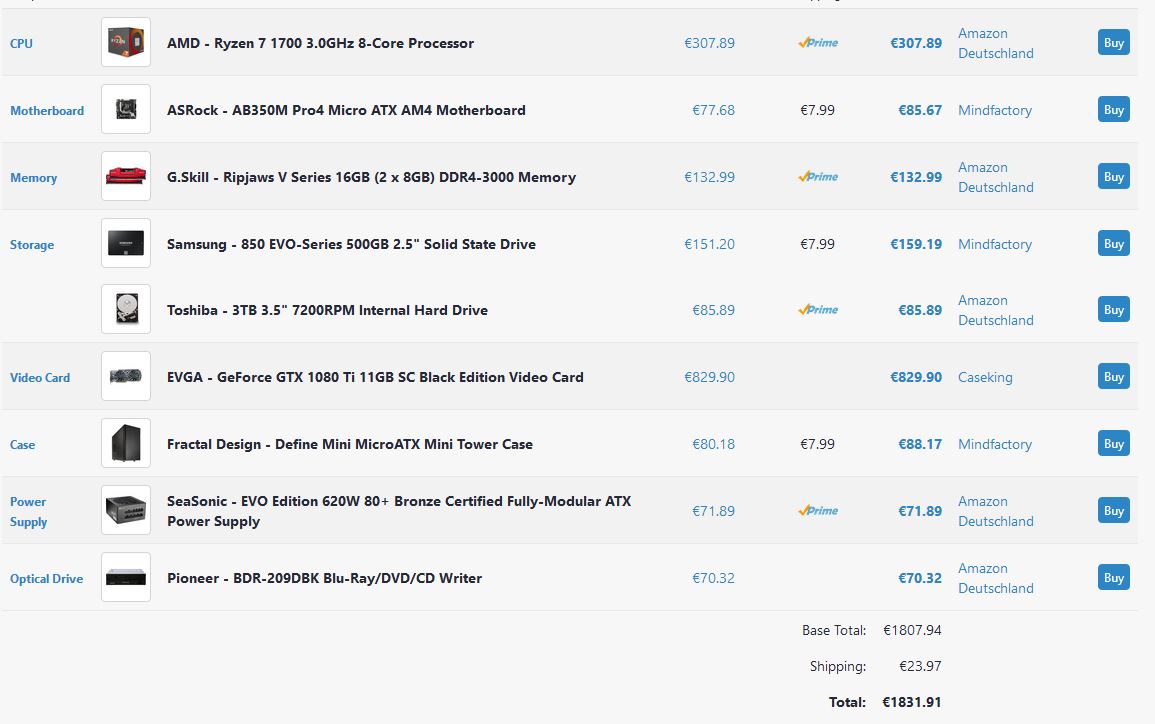1155x724 pixels.
Task: Open the Video Card category link
Action: click(x=40, y=378)
